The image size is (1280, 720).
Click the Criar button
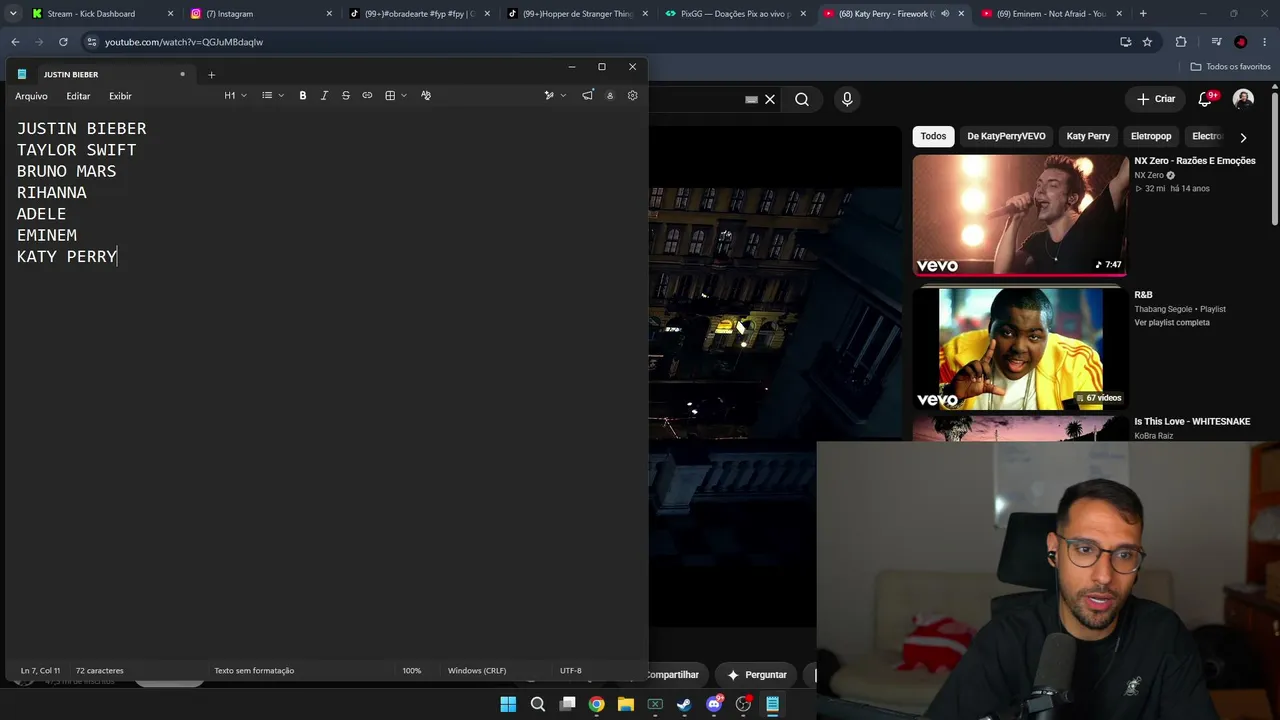click(1156, 99)
